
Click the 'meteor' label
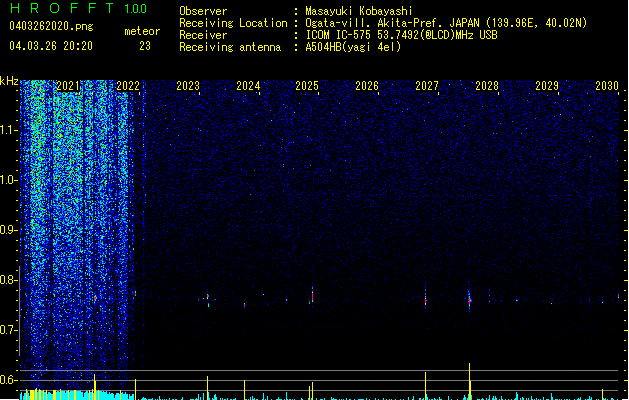(142, 31)
